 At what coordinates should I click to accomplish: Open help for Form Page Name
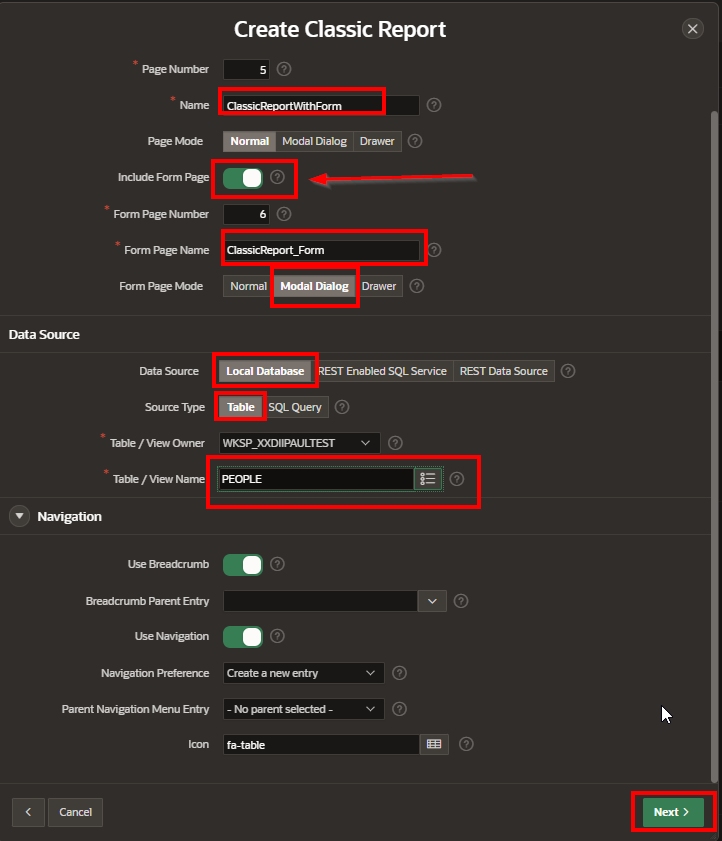coord(434,250)
